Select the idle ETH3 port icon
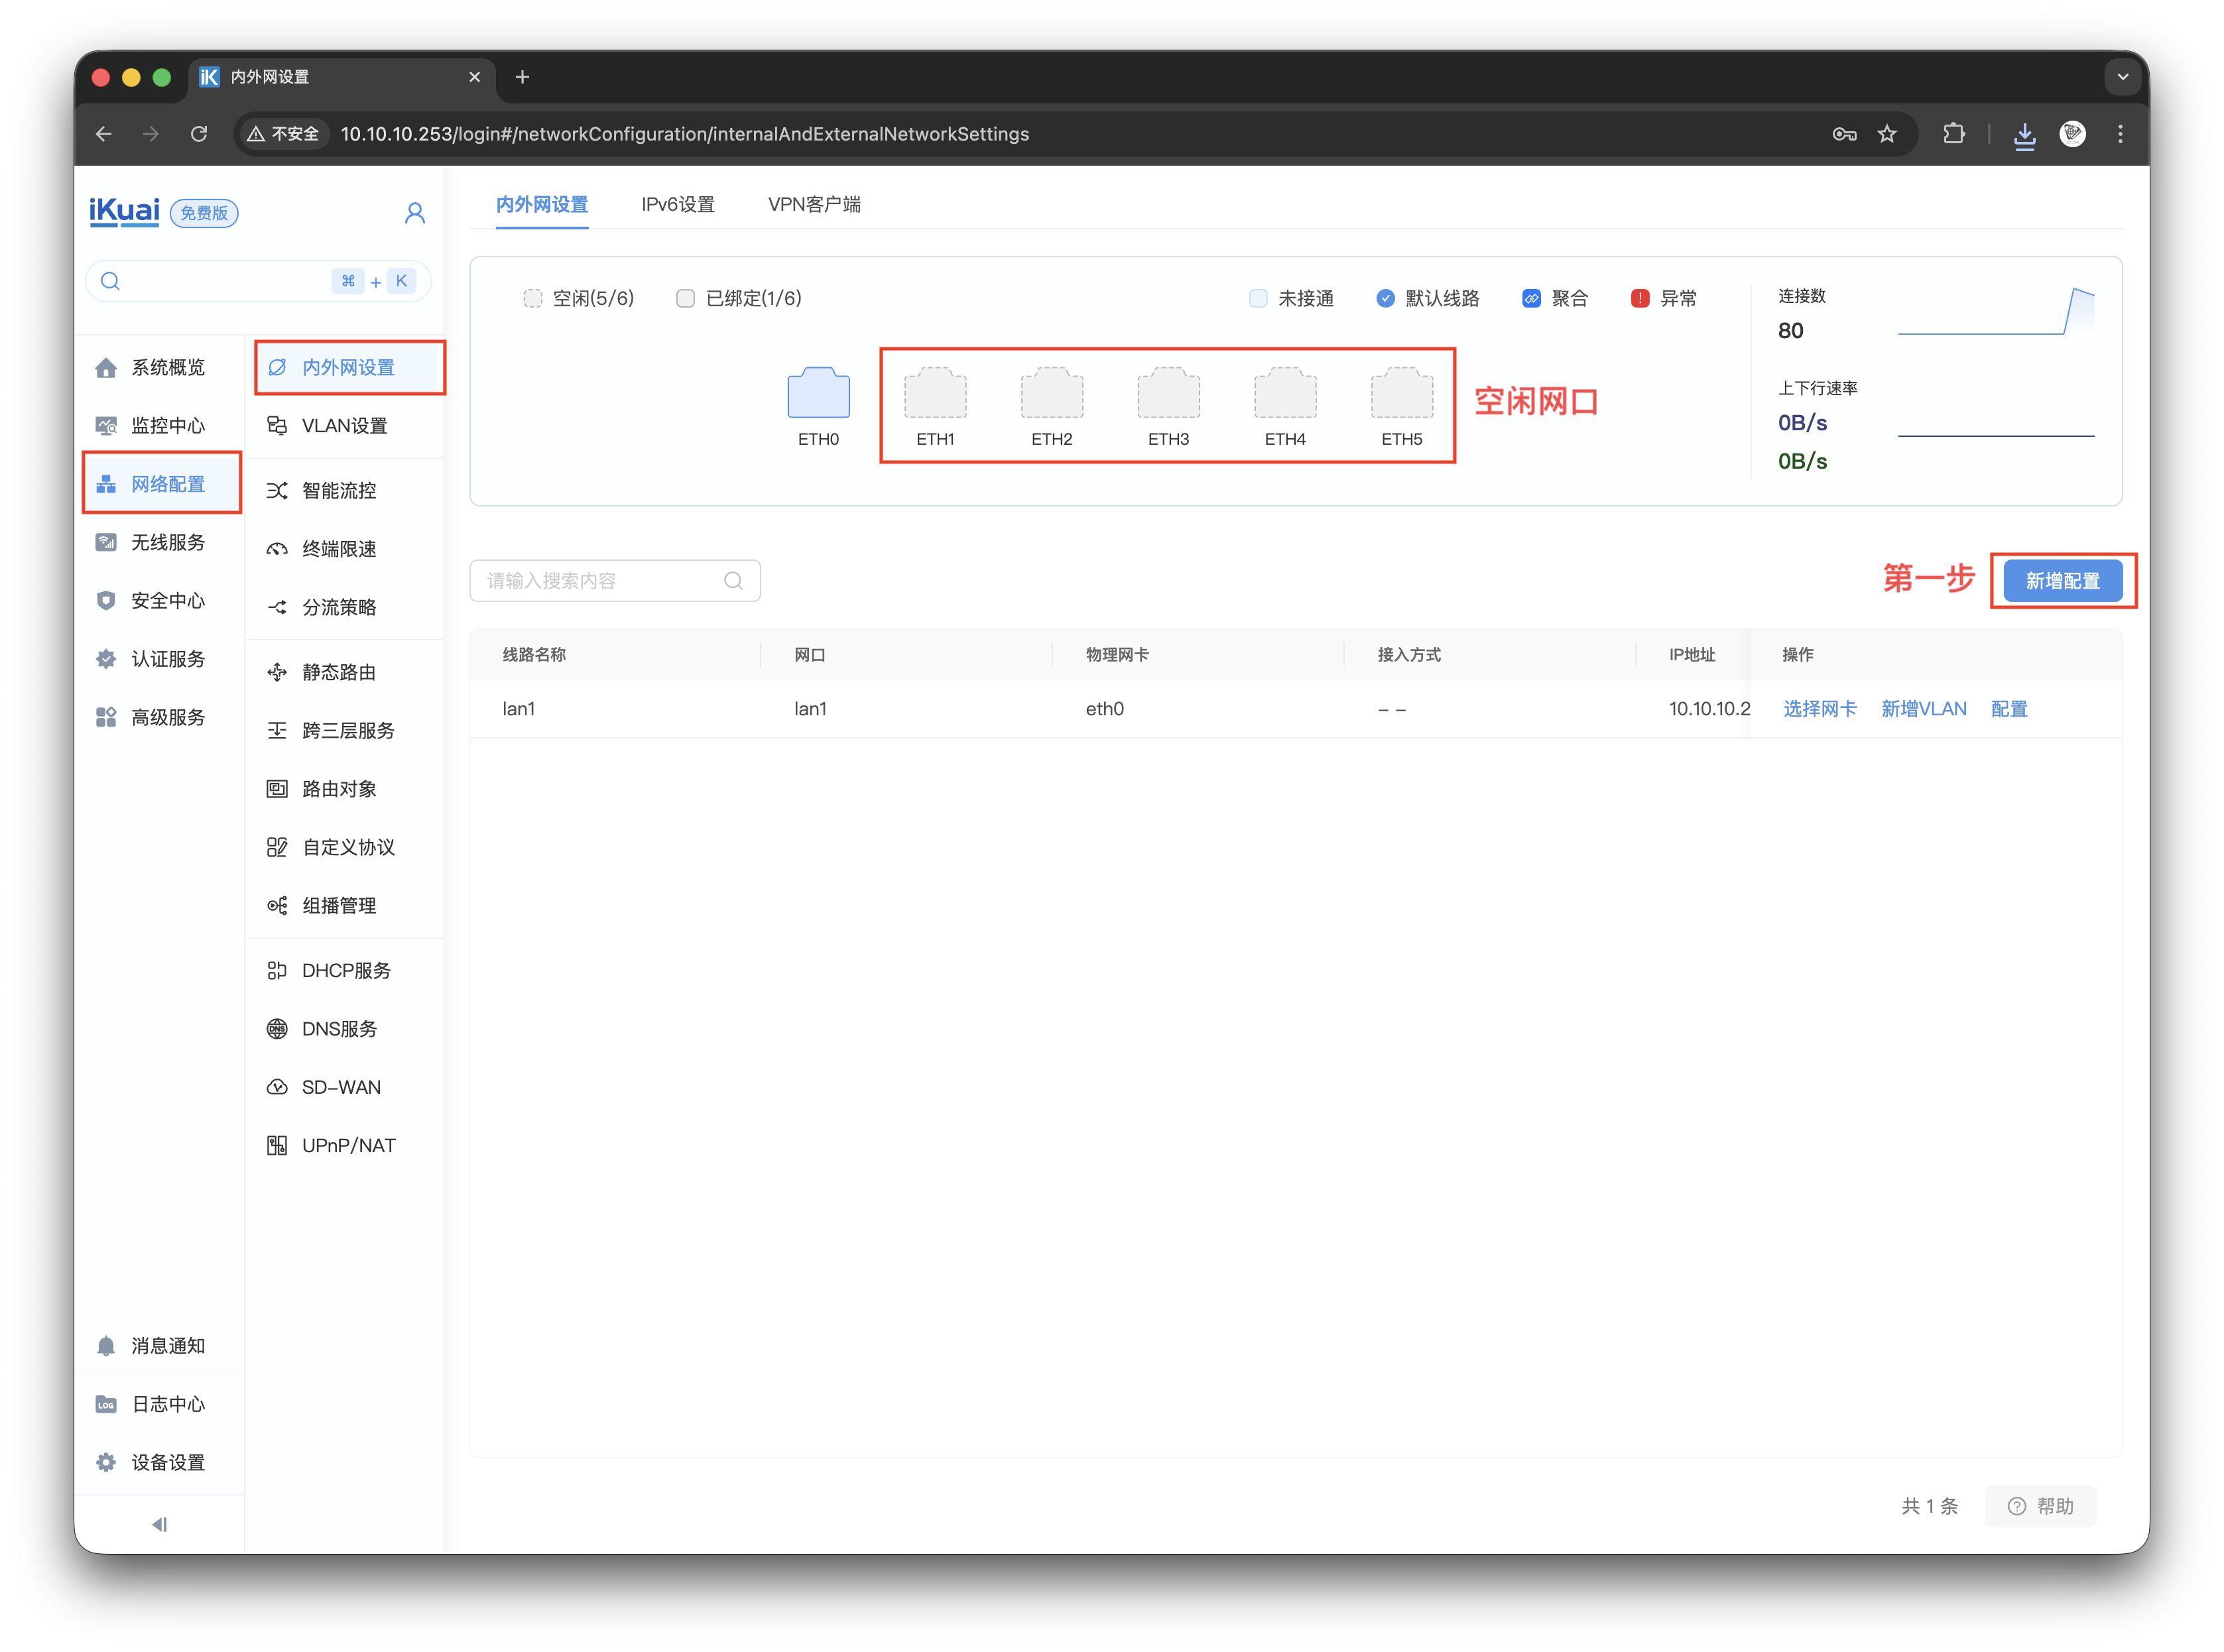Viewport: 2224px width, 1652px height. pyautogui.click(x=1168, y=394)
